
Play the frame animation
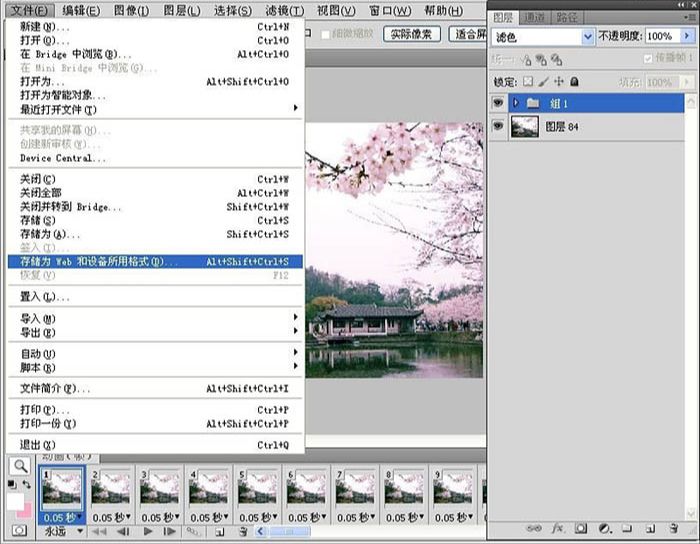[148, 532]
